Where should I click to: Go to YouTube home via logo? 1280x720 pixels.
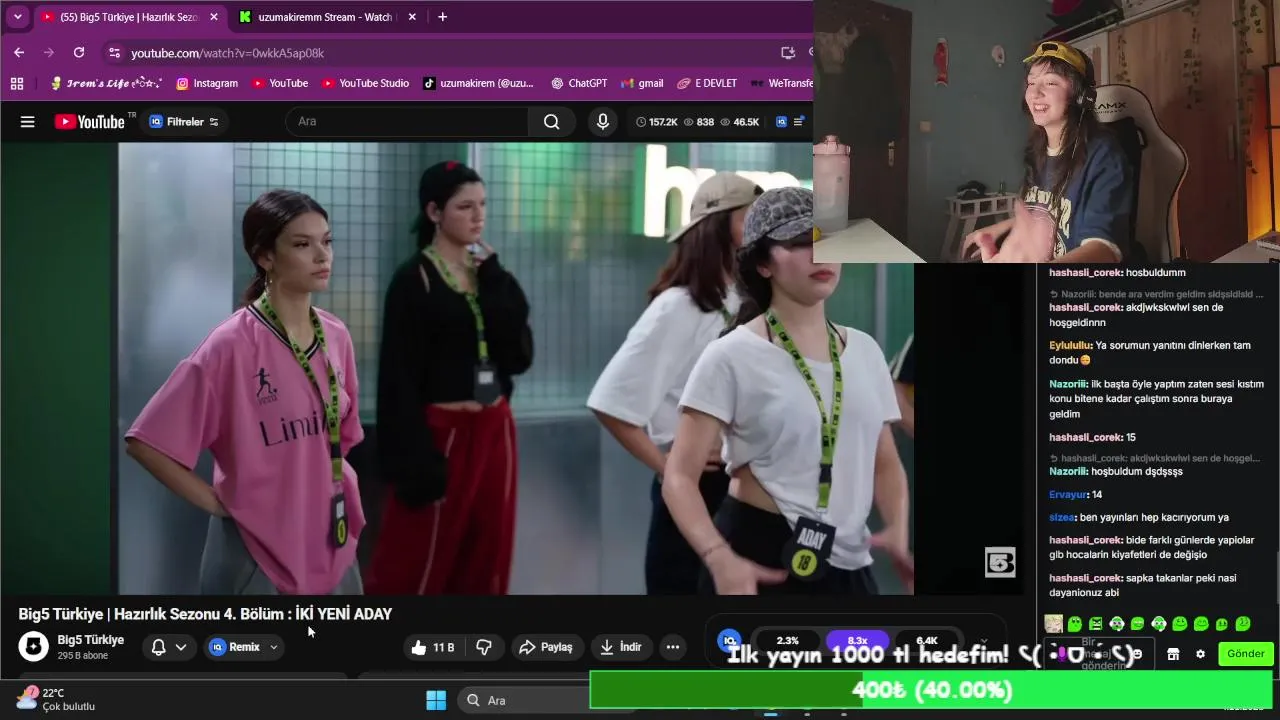(x=90, y=122)
